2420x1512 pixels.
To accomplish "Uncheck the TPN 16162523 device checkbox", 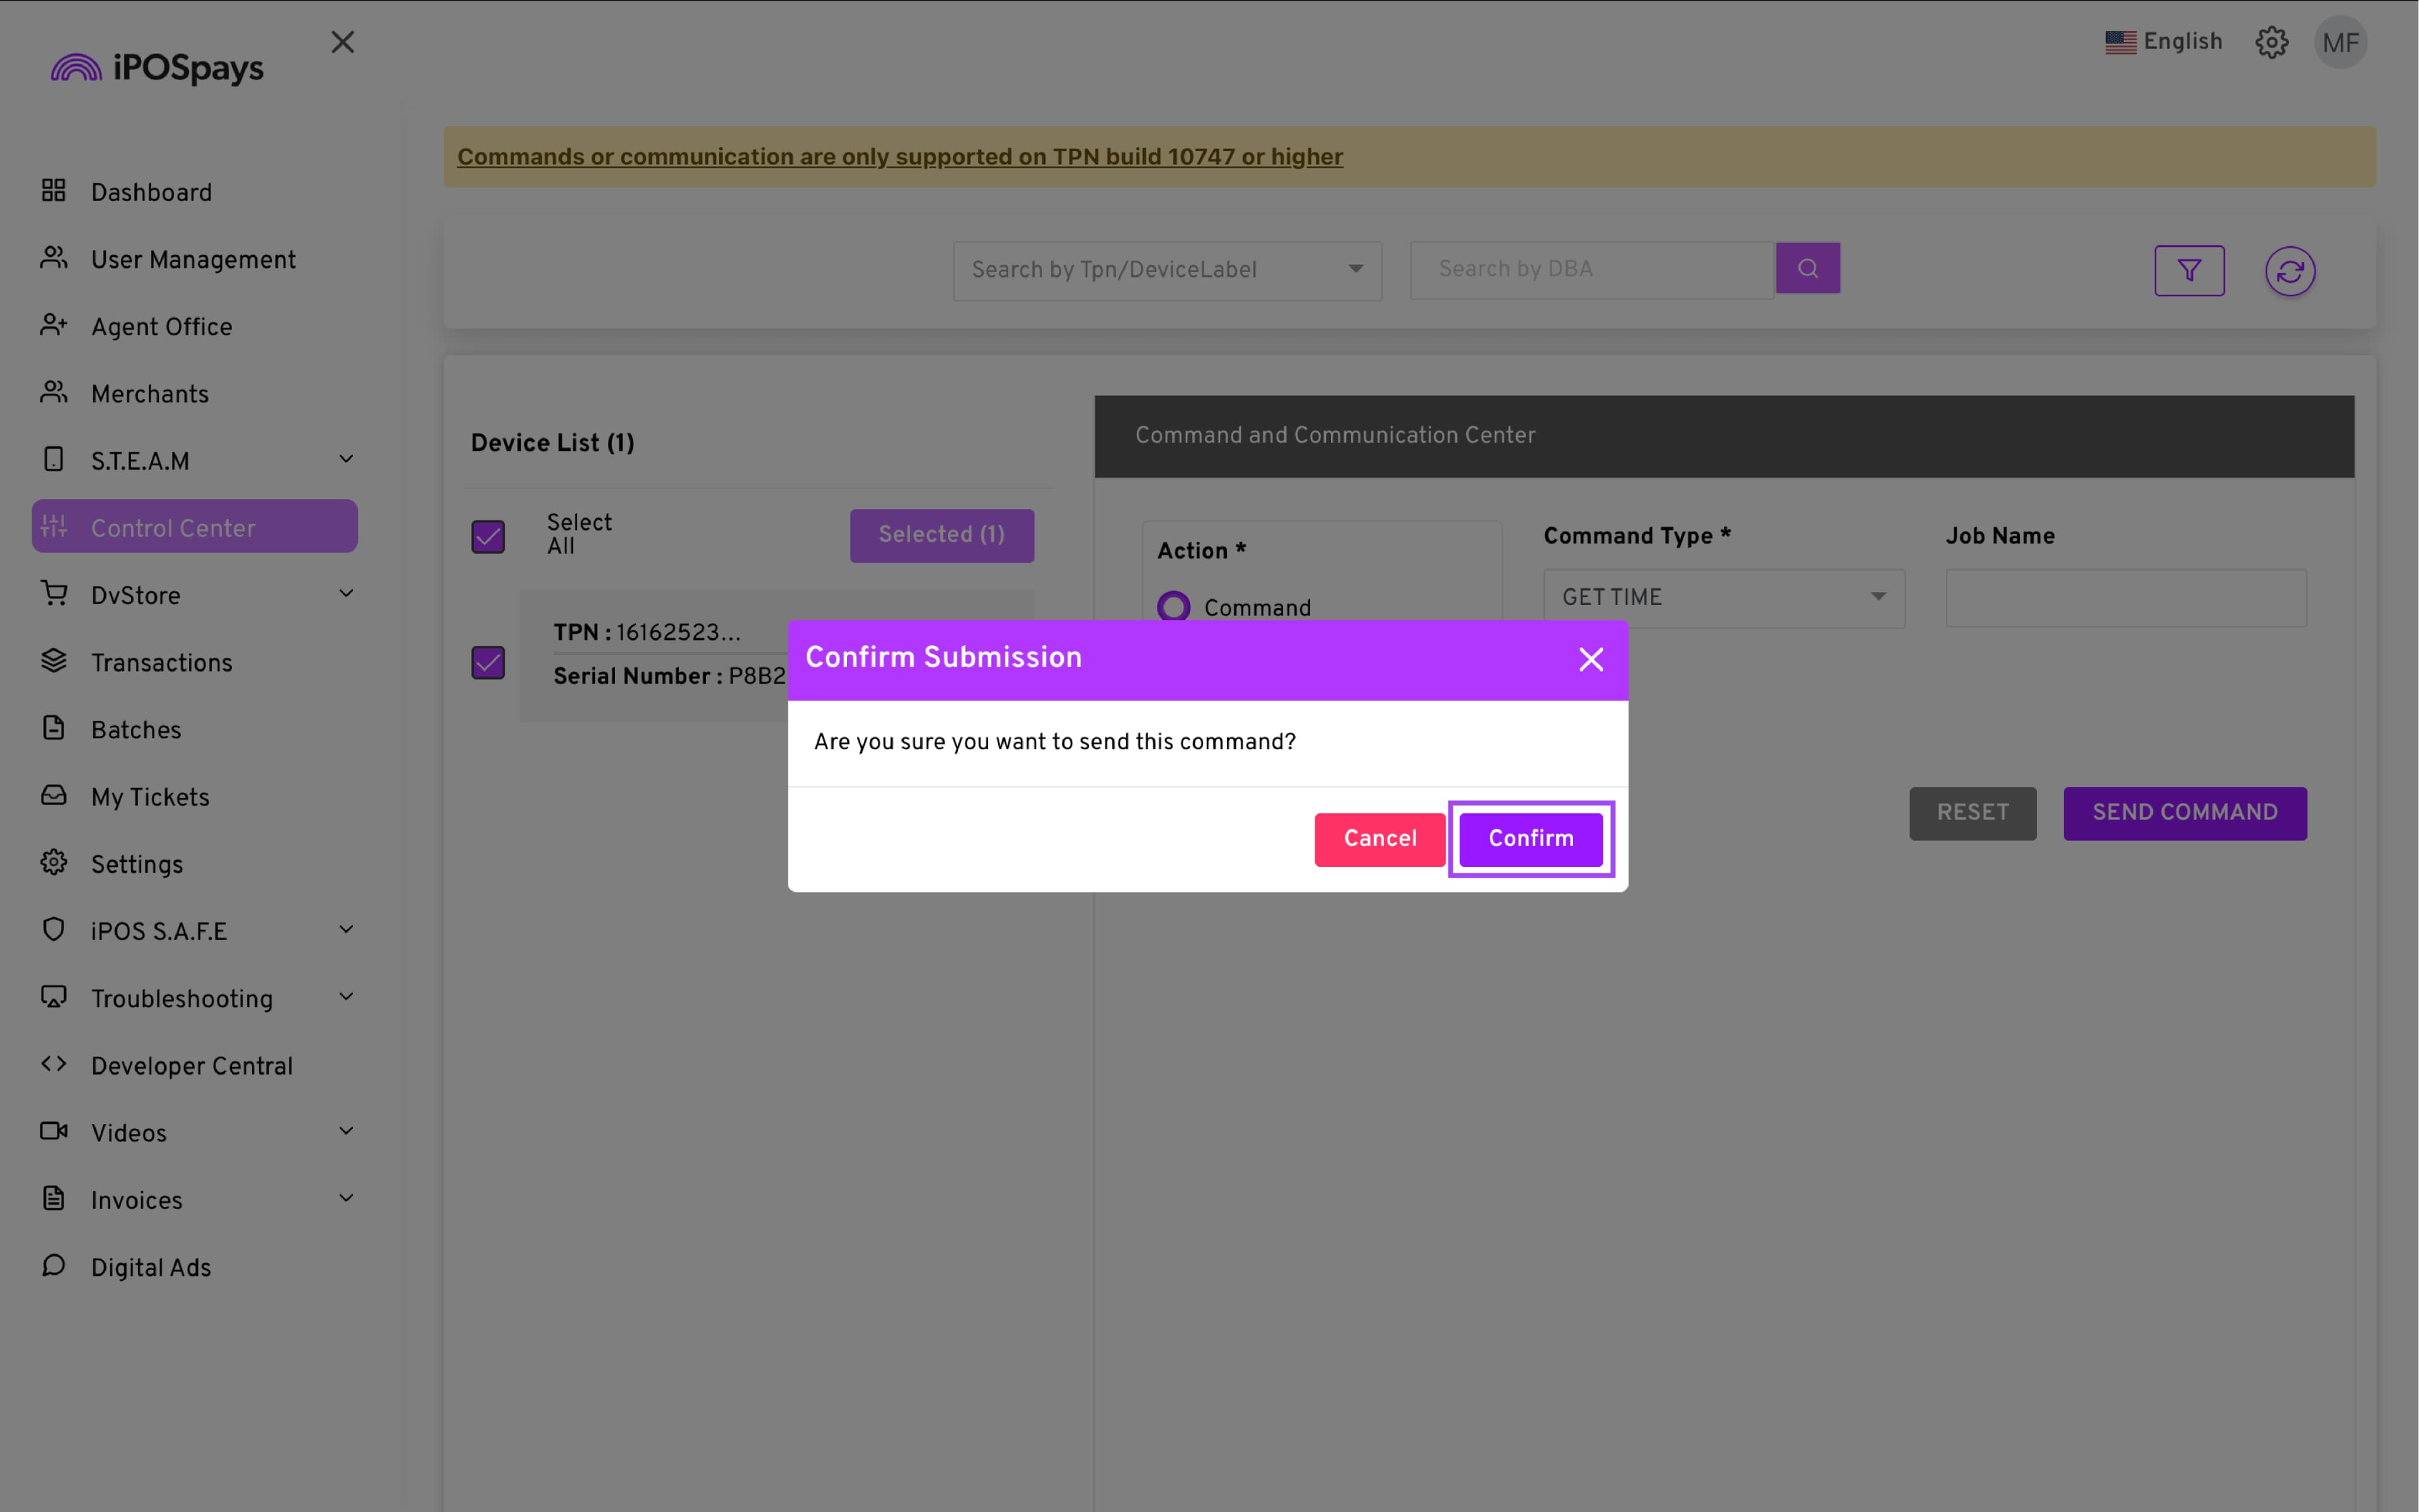I will (488, 662).
